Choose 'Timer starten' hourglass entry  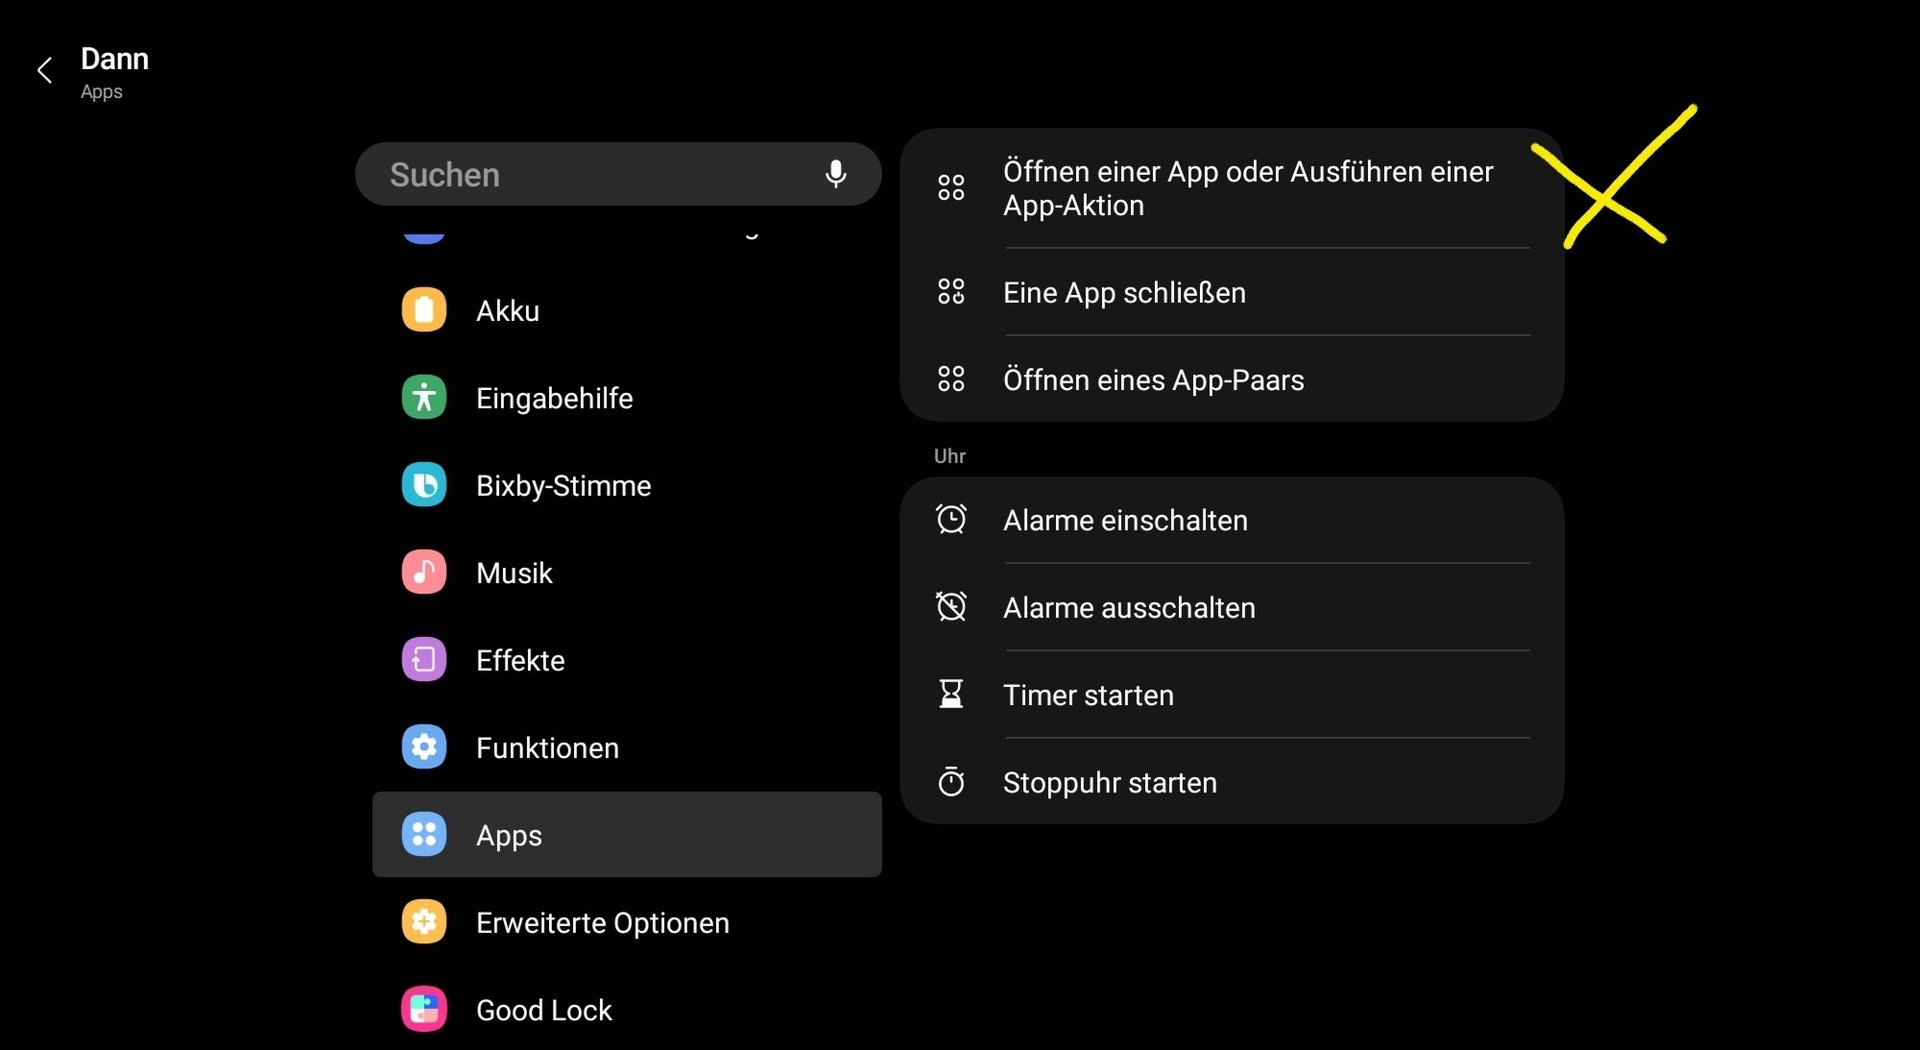pos(1232,694)
